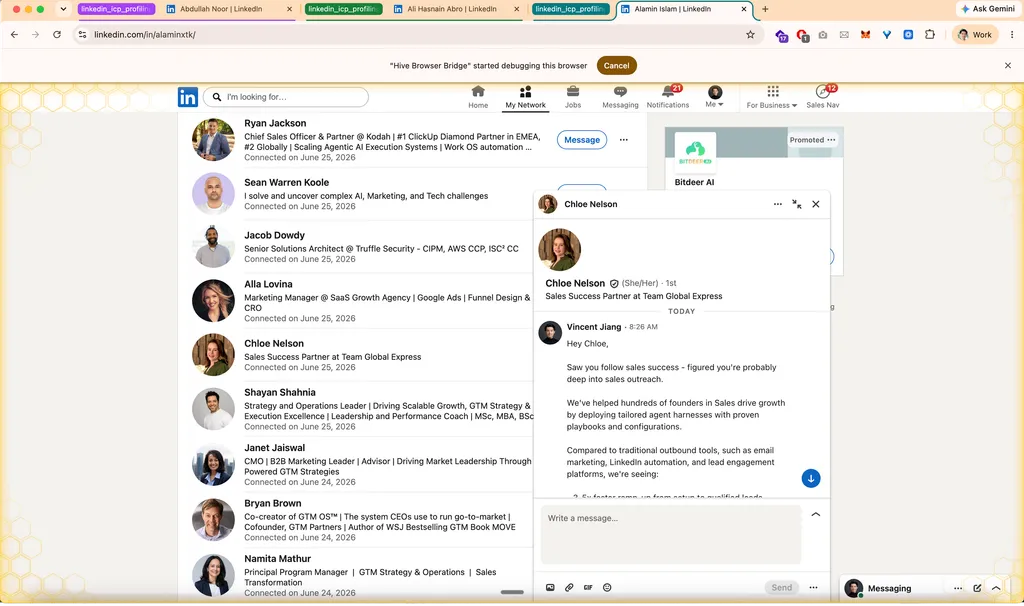Open Chloe Nelson's profile name in chat
1024x606 pixels.
pos(575,283)
